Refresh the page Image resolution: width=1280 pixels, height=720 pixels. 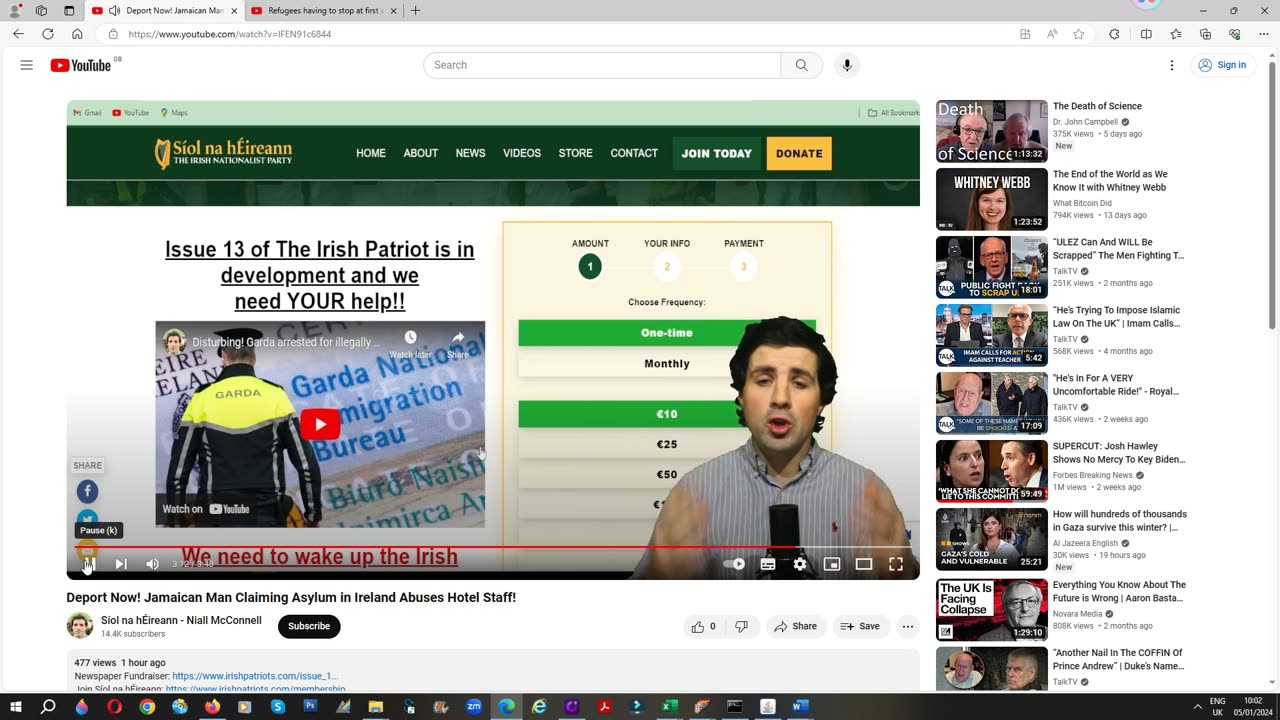coord(47,34)
